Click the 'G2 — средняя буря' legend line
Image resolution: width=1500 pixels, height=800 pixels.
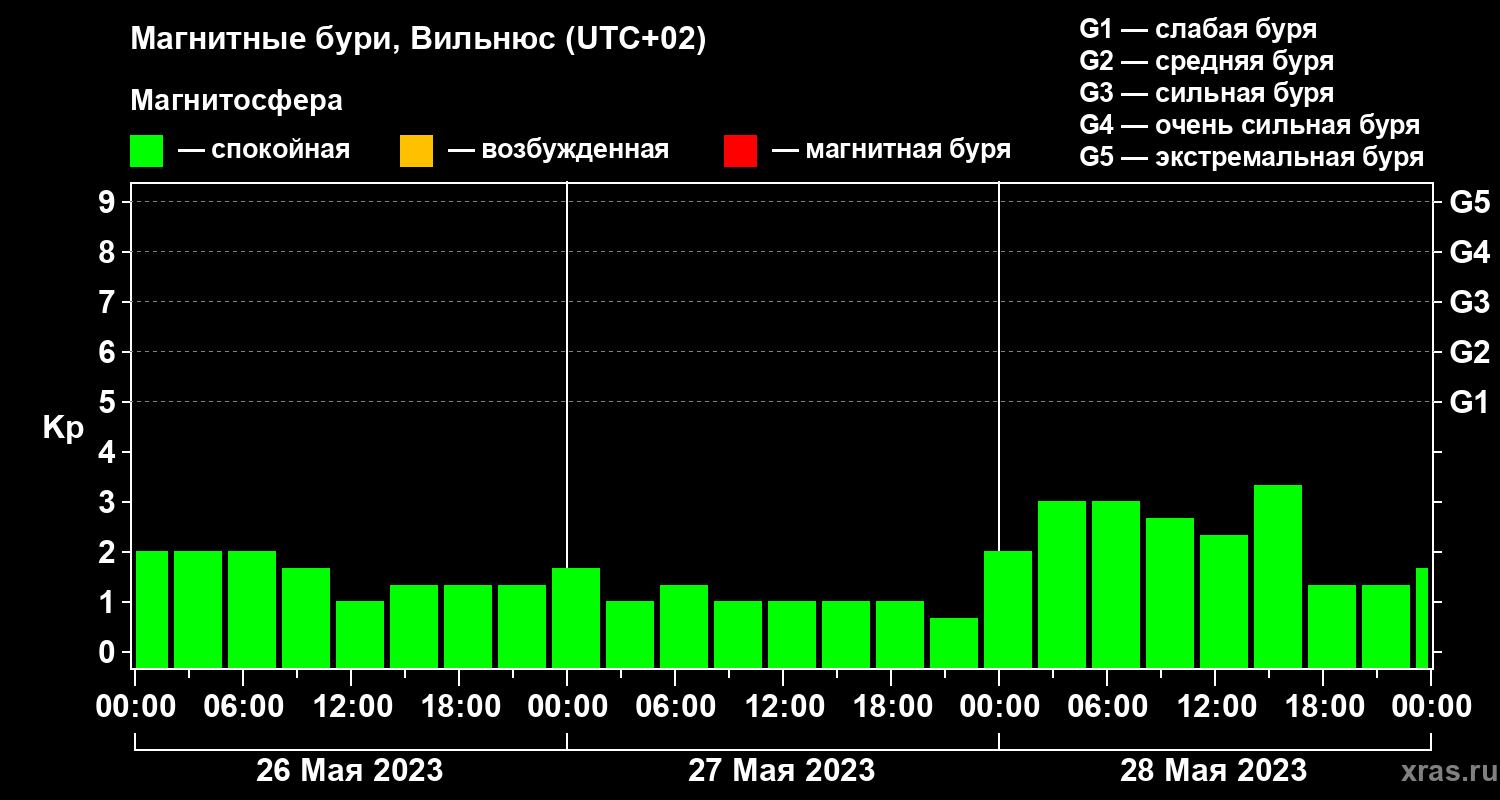tap(1206, 61)
